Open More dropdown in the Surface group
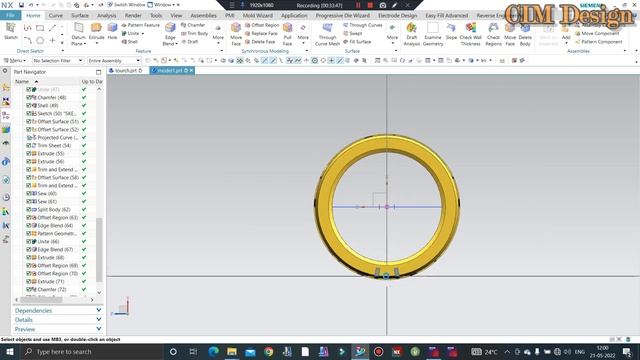The width and height of the screenshot is (640, 360). point(392,33)
